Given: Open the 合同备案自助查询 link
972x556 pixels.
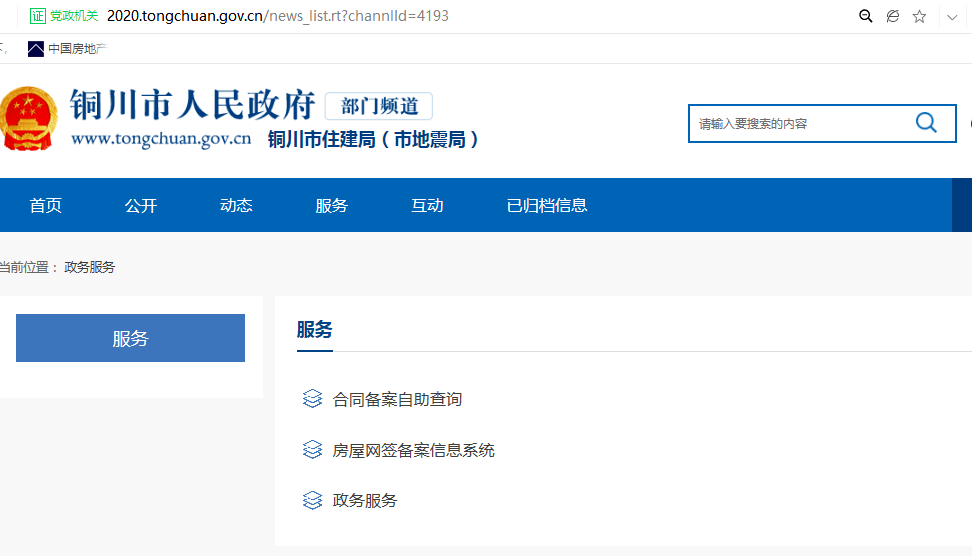Looking at the screenshot, I should pos(397,399).
